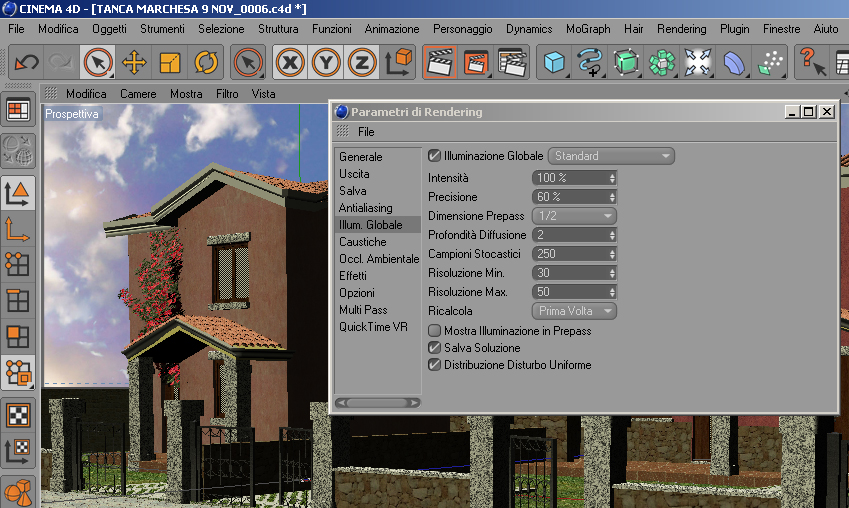Click the render view clapperboard icon
Screen dimensions: 849x508
(440, 63)
